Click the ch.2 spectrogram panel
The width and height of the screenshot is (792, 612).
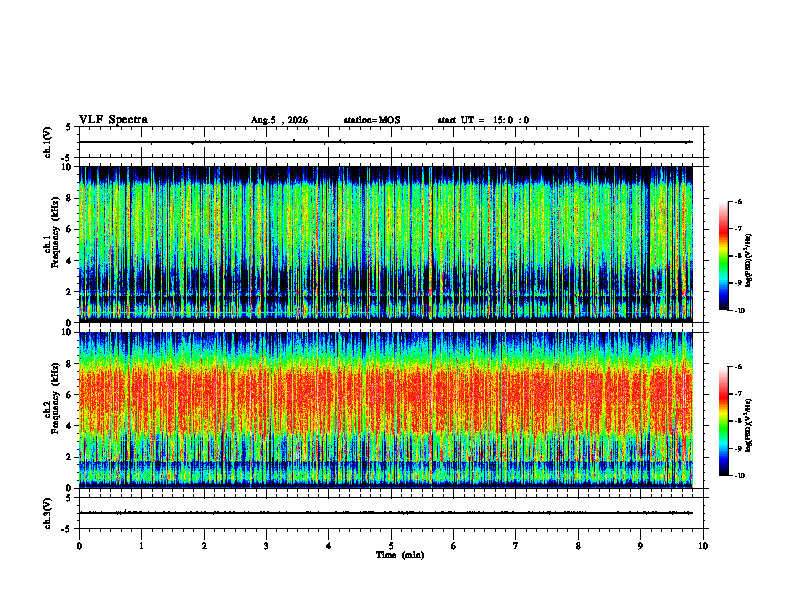[386, 410]
